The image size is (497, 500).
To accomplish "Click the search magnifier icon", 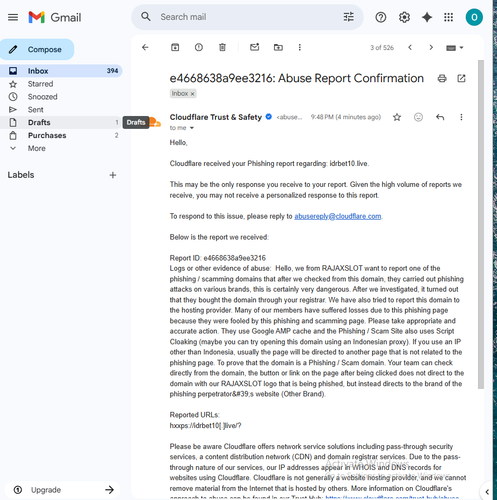I will (146, 17).
